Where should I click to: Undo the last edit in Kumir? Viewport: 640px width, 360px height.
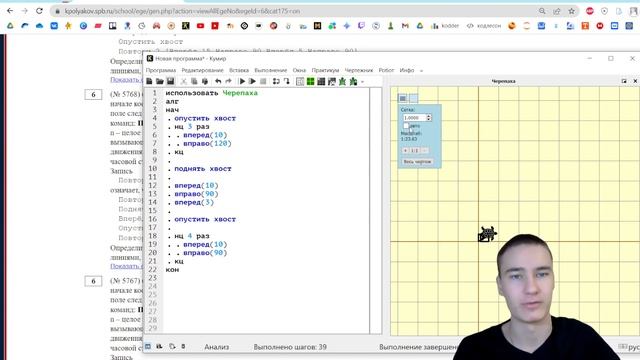[x=218, y=81]
